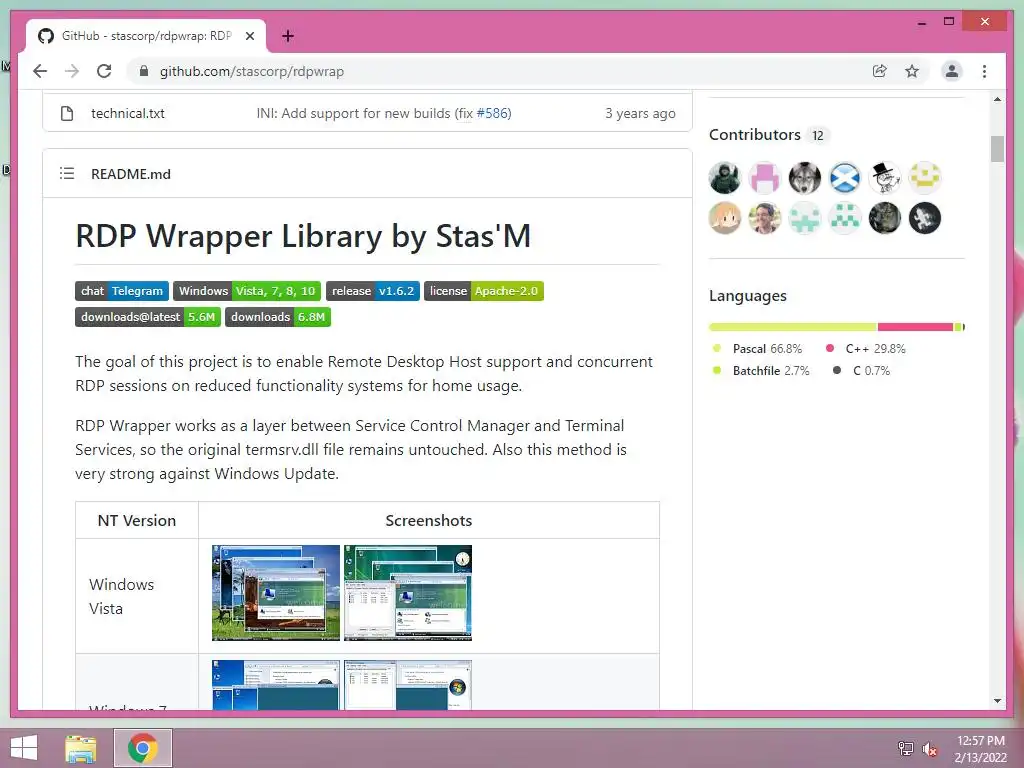Open the release v1.6.2 badge
The height and width of the screenshot is (768, 1024).
[x=372, y=291]
